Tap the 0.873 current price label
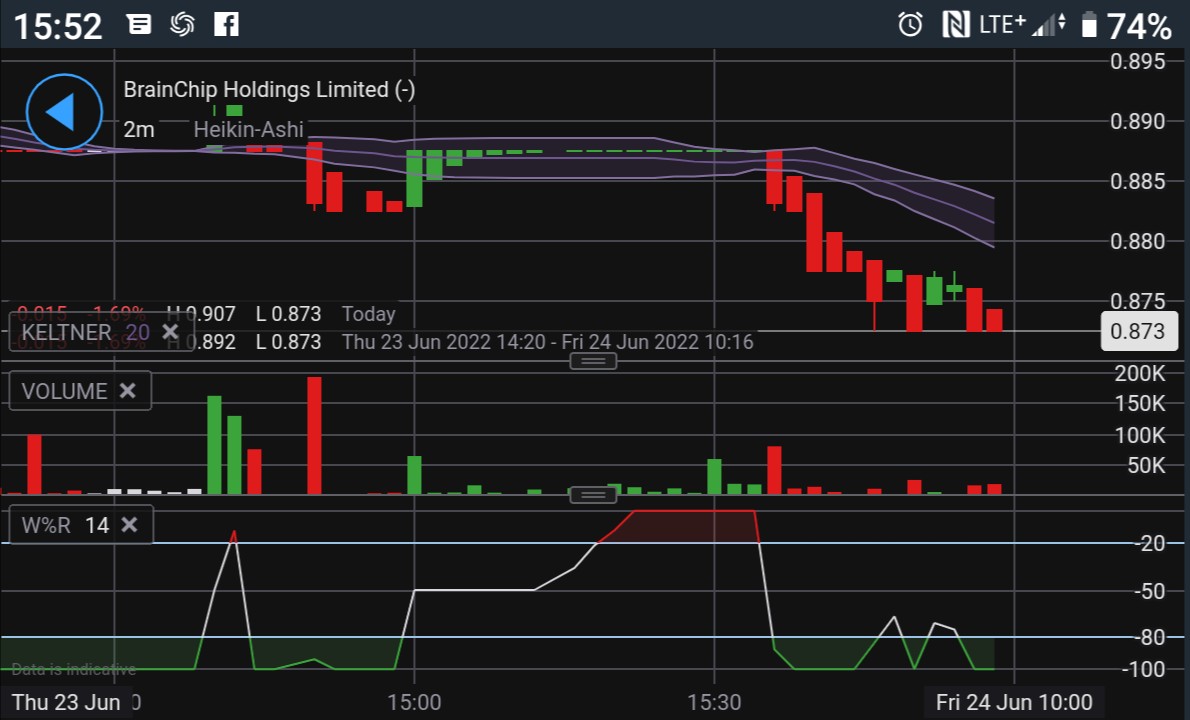Image resolution: width=1190 pixels, height=720 pixels. pyautogui.click(x=1139, y=331)
